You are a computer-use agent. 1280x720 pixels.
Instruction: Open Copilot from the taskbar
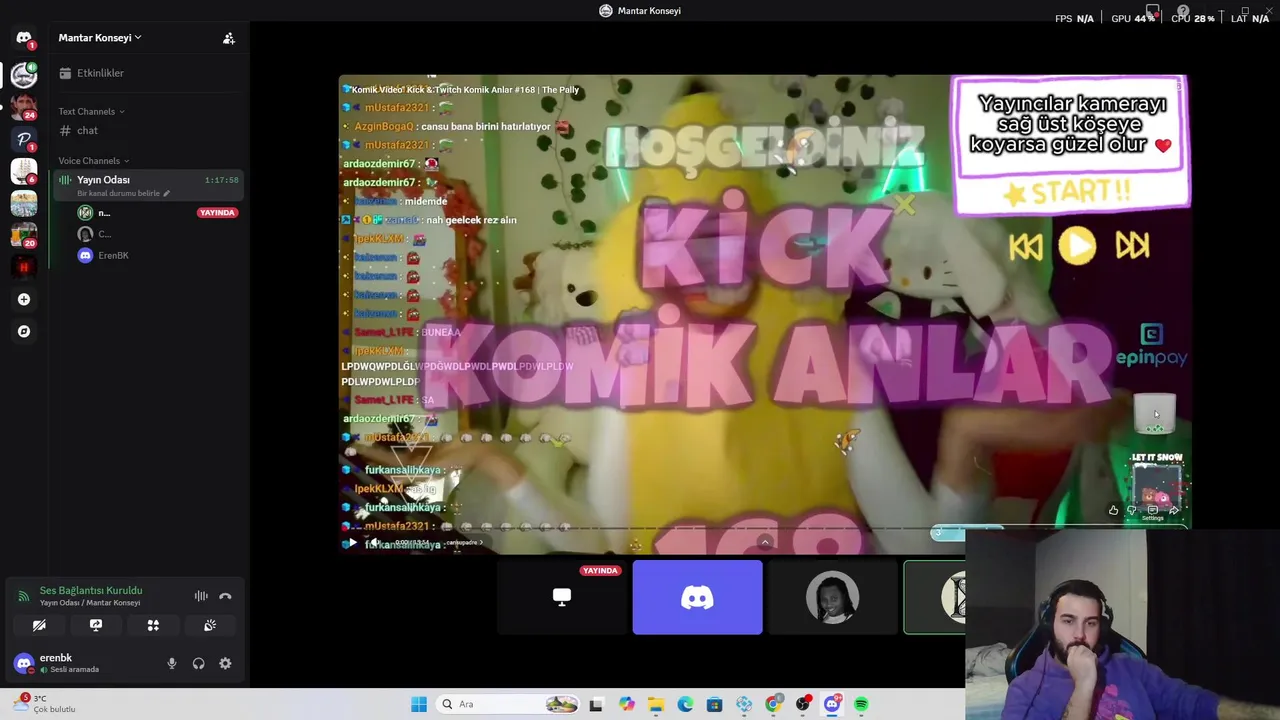[626, 704]
